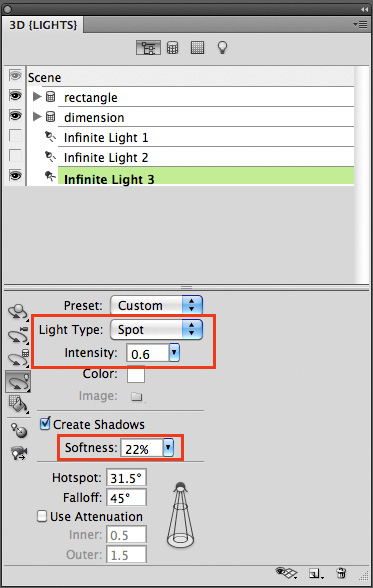The width and height of the screenshot is (373, 588).
Task: Expand the dimension mesh tree item
Action: (37, 117)
